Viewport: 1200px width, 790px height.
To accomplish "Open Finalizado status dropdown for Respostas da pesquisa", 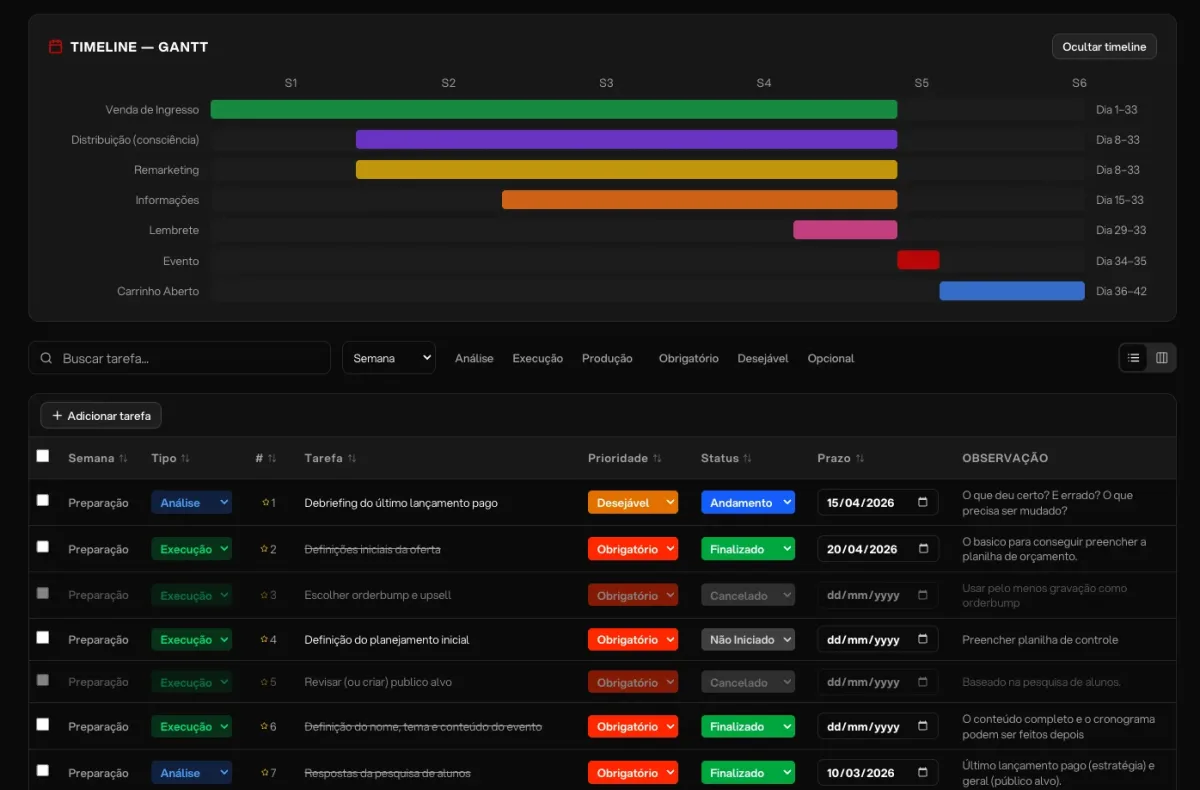I will point(748,773).
